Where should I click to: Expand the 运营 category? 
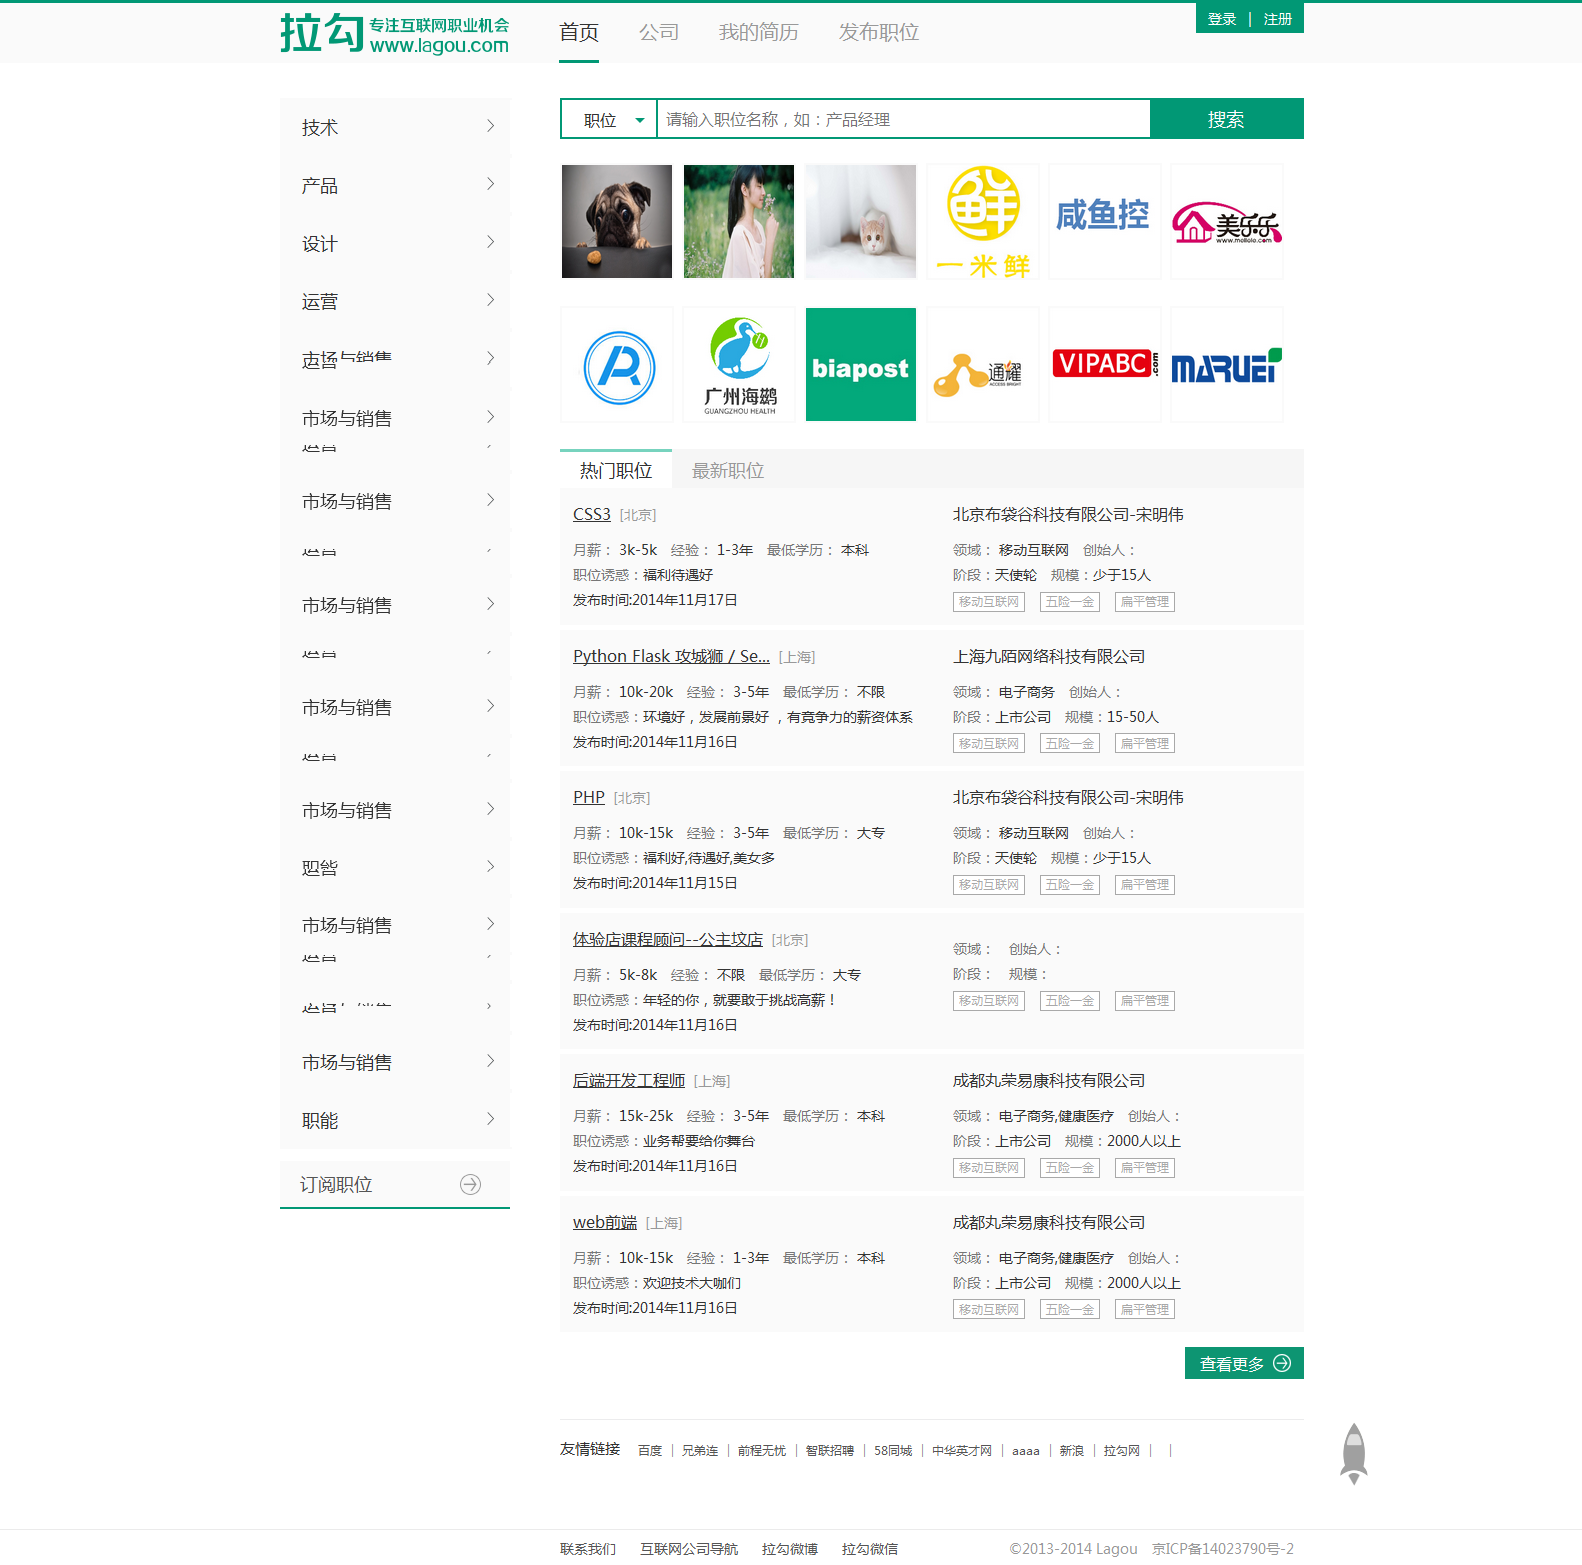pyautogui.click(x=395, y=301)
